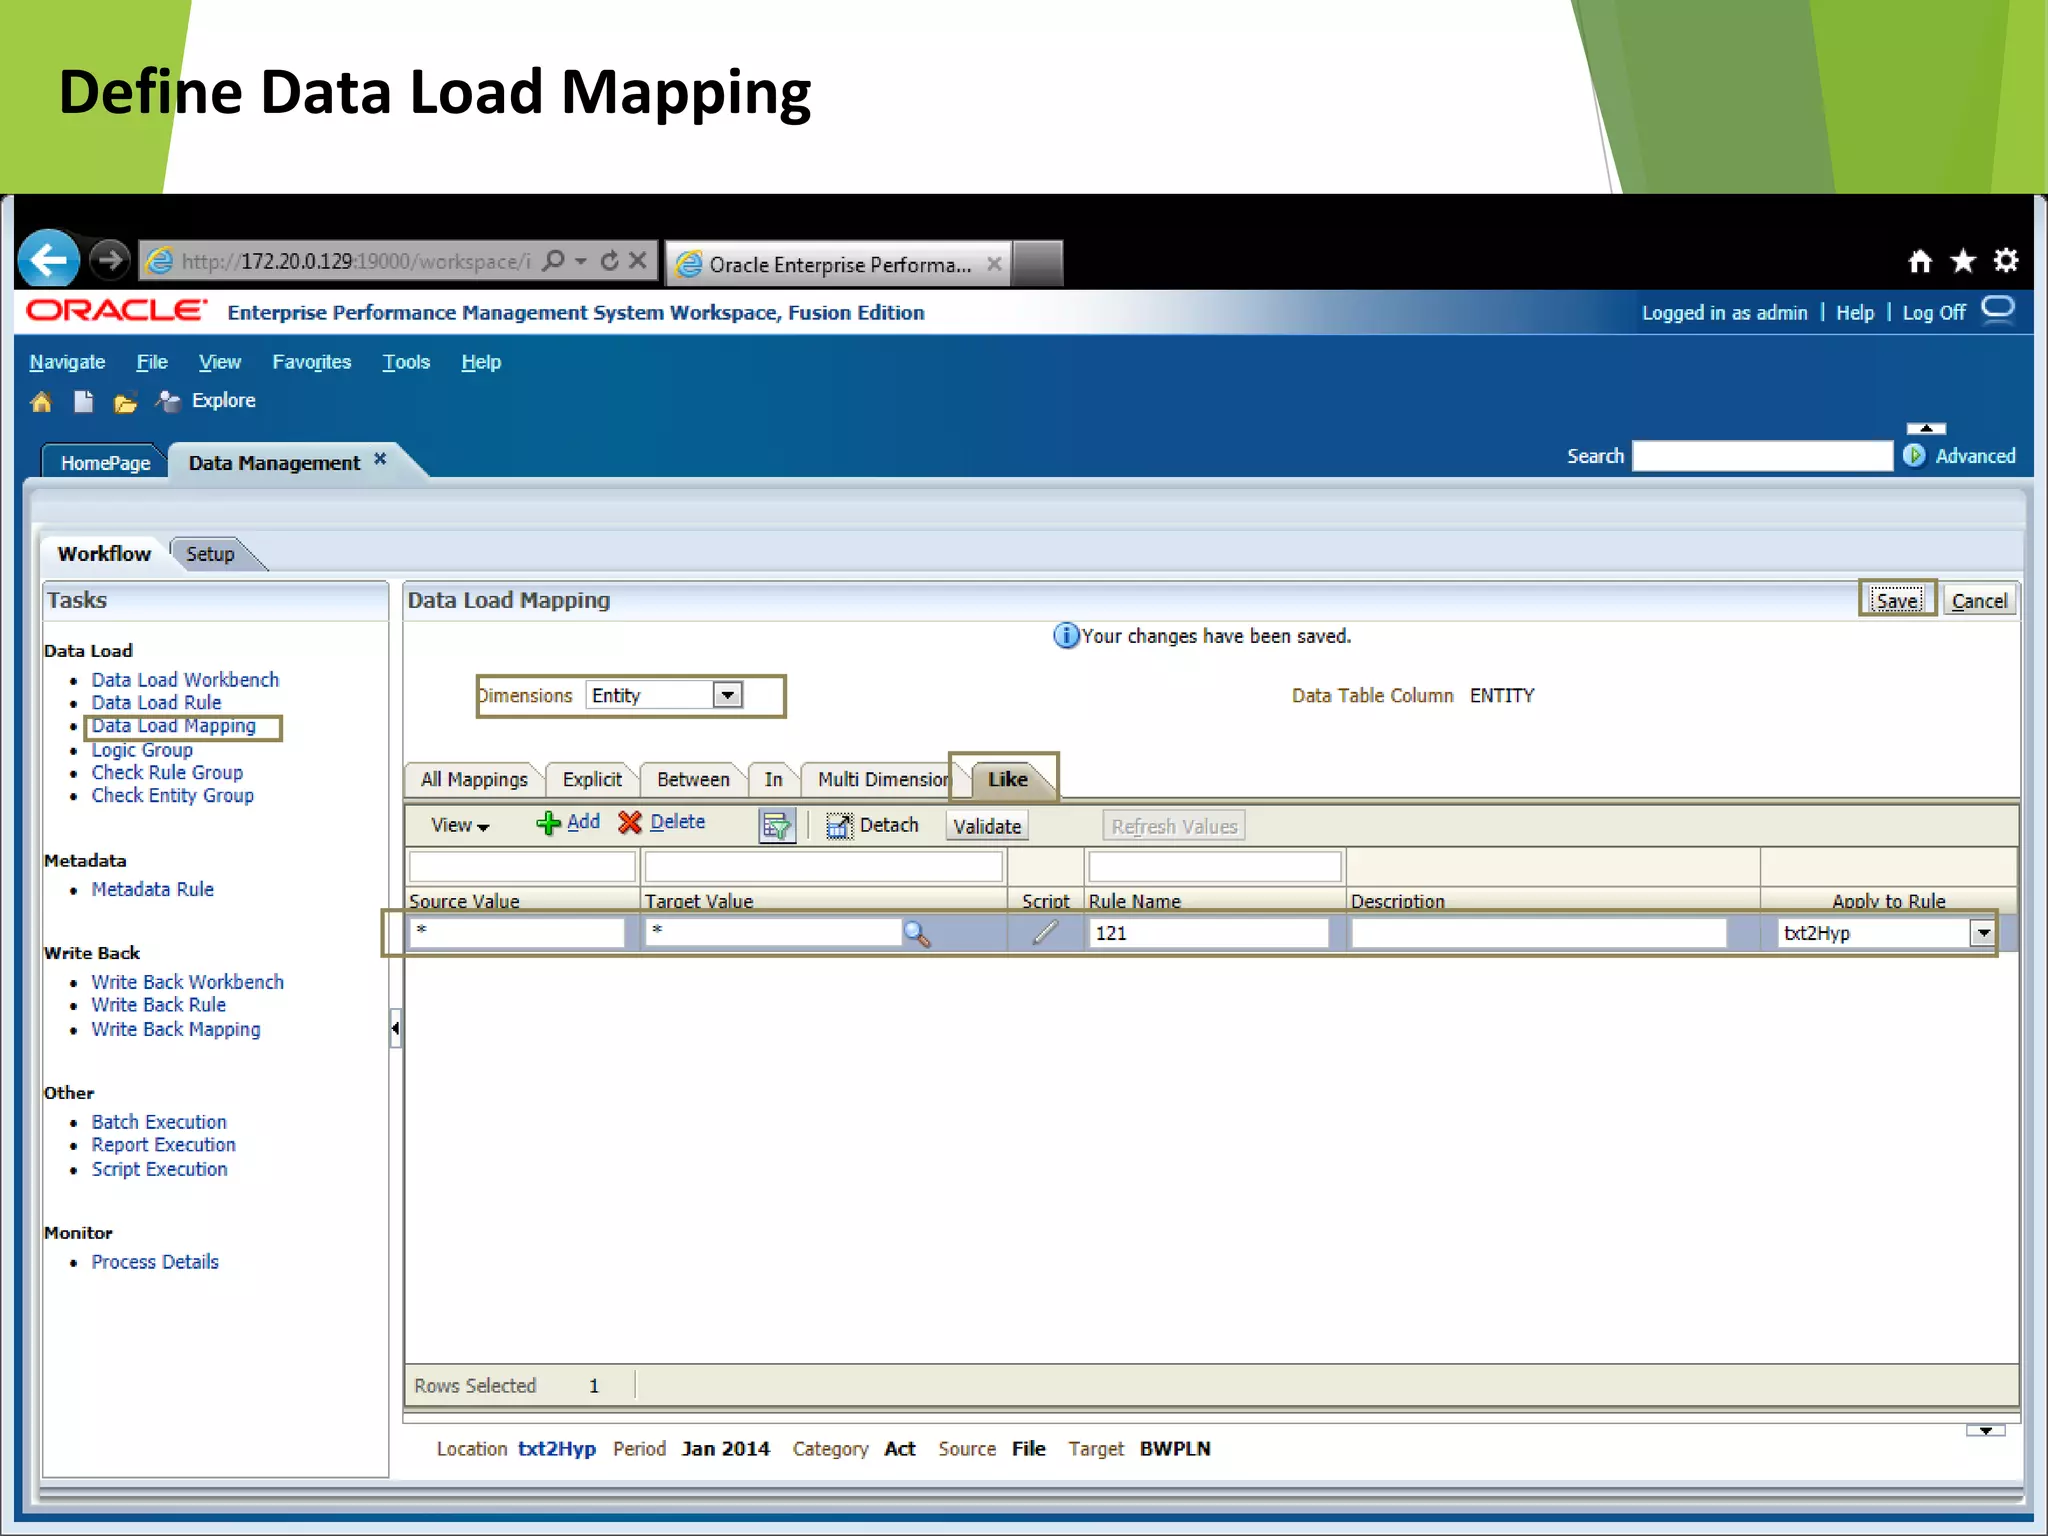
Task: Expand the Apply to Rule txt2Hyp dropdown
Action: click(1982, 933)
